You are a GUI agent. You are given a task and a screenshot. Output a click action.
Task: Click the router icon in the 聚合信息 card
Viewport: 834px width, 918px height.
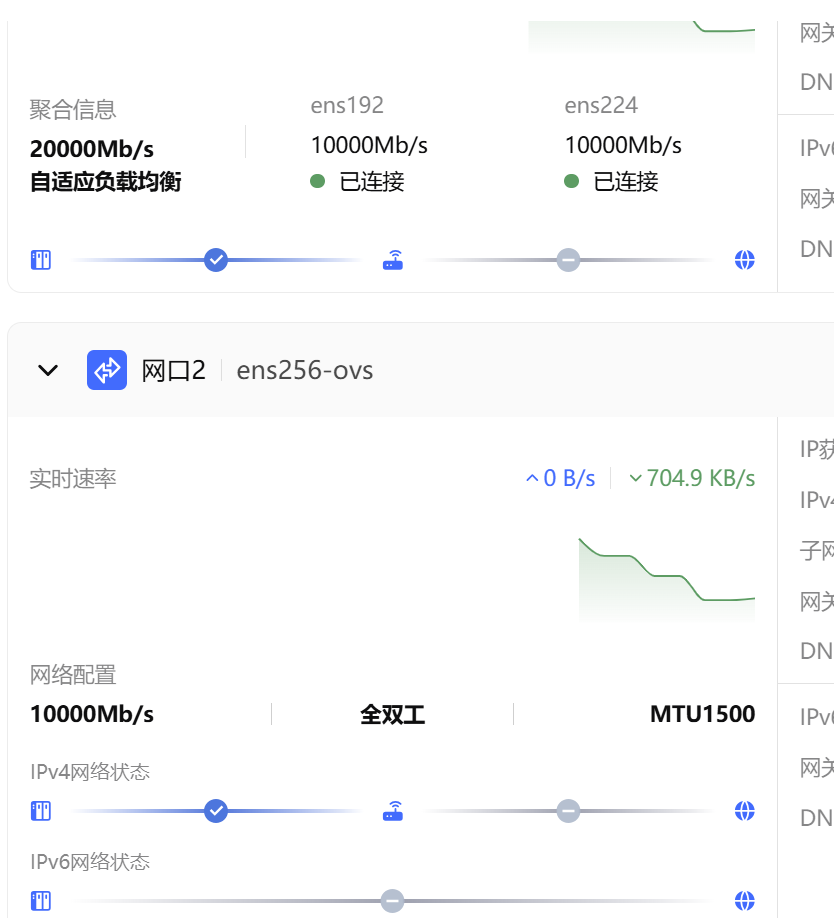click(x=393, y=261)
